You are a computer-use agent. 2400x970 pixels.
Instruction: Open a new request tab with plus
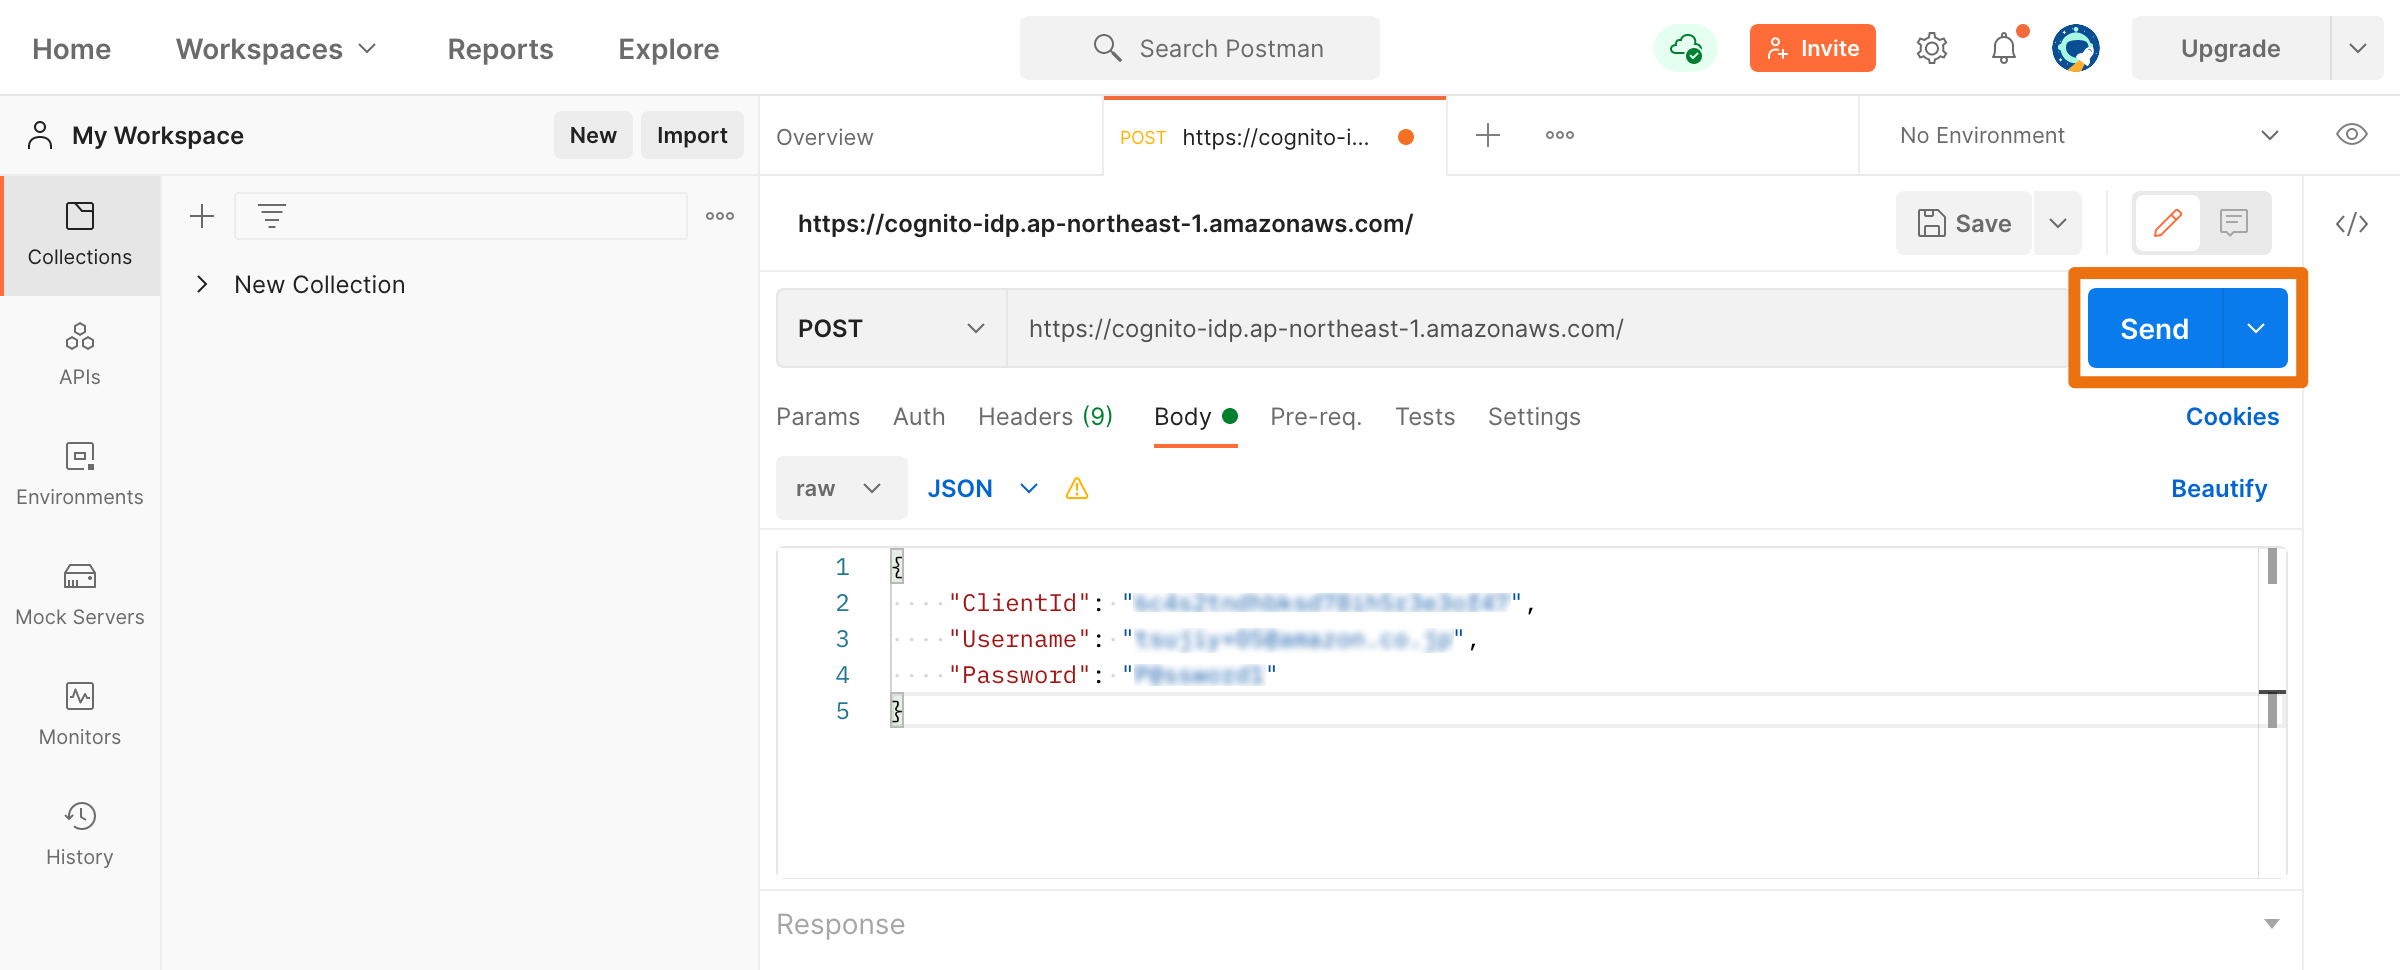pyautogui.click(x=1488, y=135)
